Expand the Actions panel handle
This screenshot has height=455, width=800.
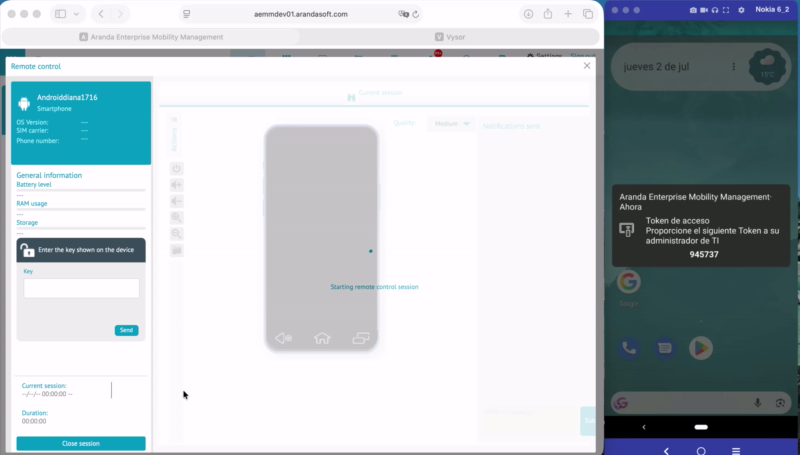(x=174, y=135)
